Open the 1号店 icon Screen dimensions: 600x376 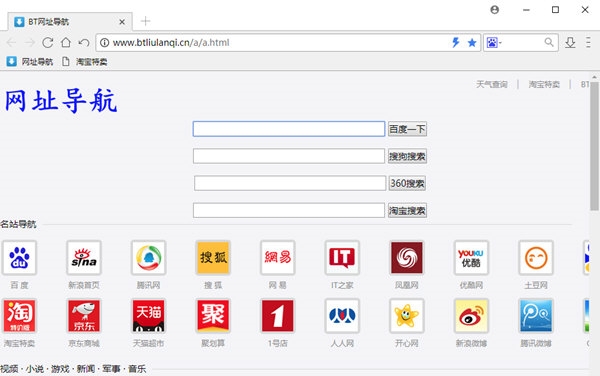(278, 316)
